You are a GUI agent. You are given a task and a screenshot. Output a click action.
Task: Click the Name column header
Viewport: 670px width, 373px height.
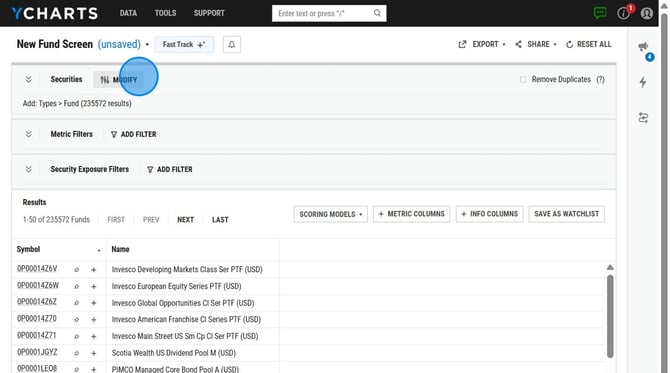coord(120,249)
